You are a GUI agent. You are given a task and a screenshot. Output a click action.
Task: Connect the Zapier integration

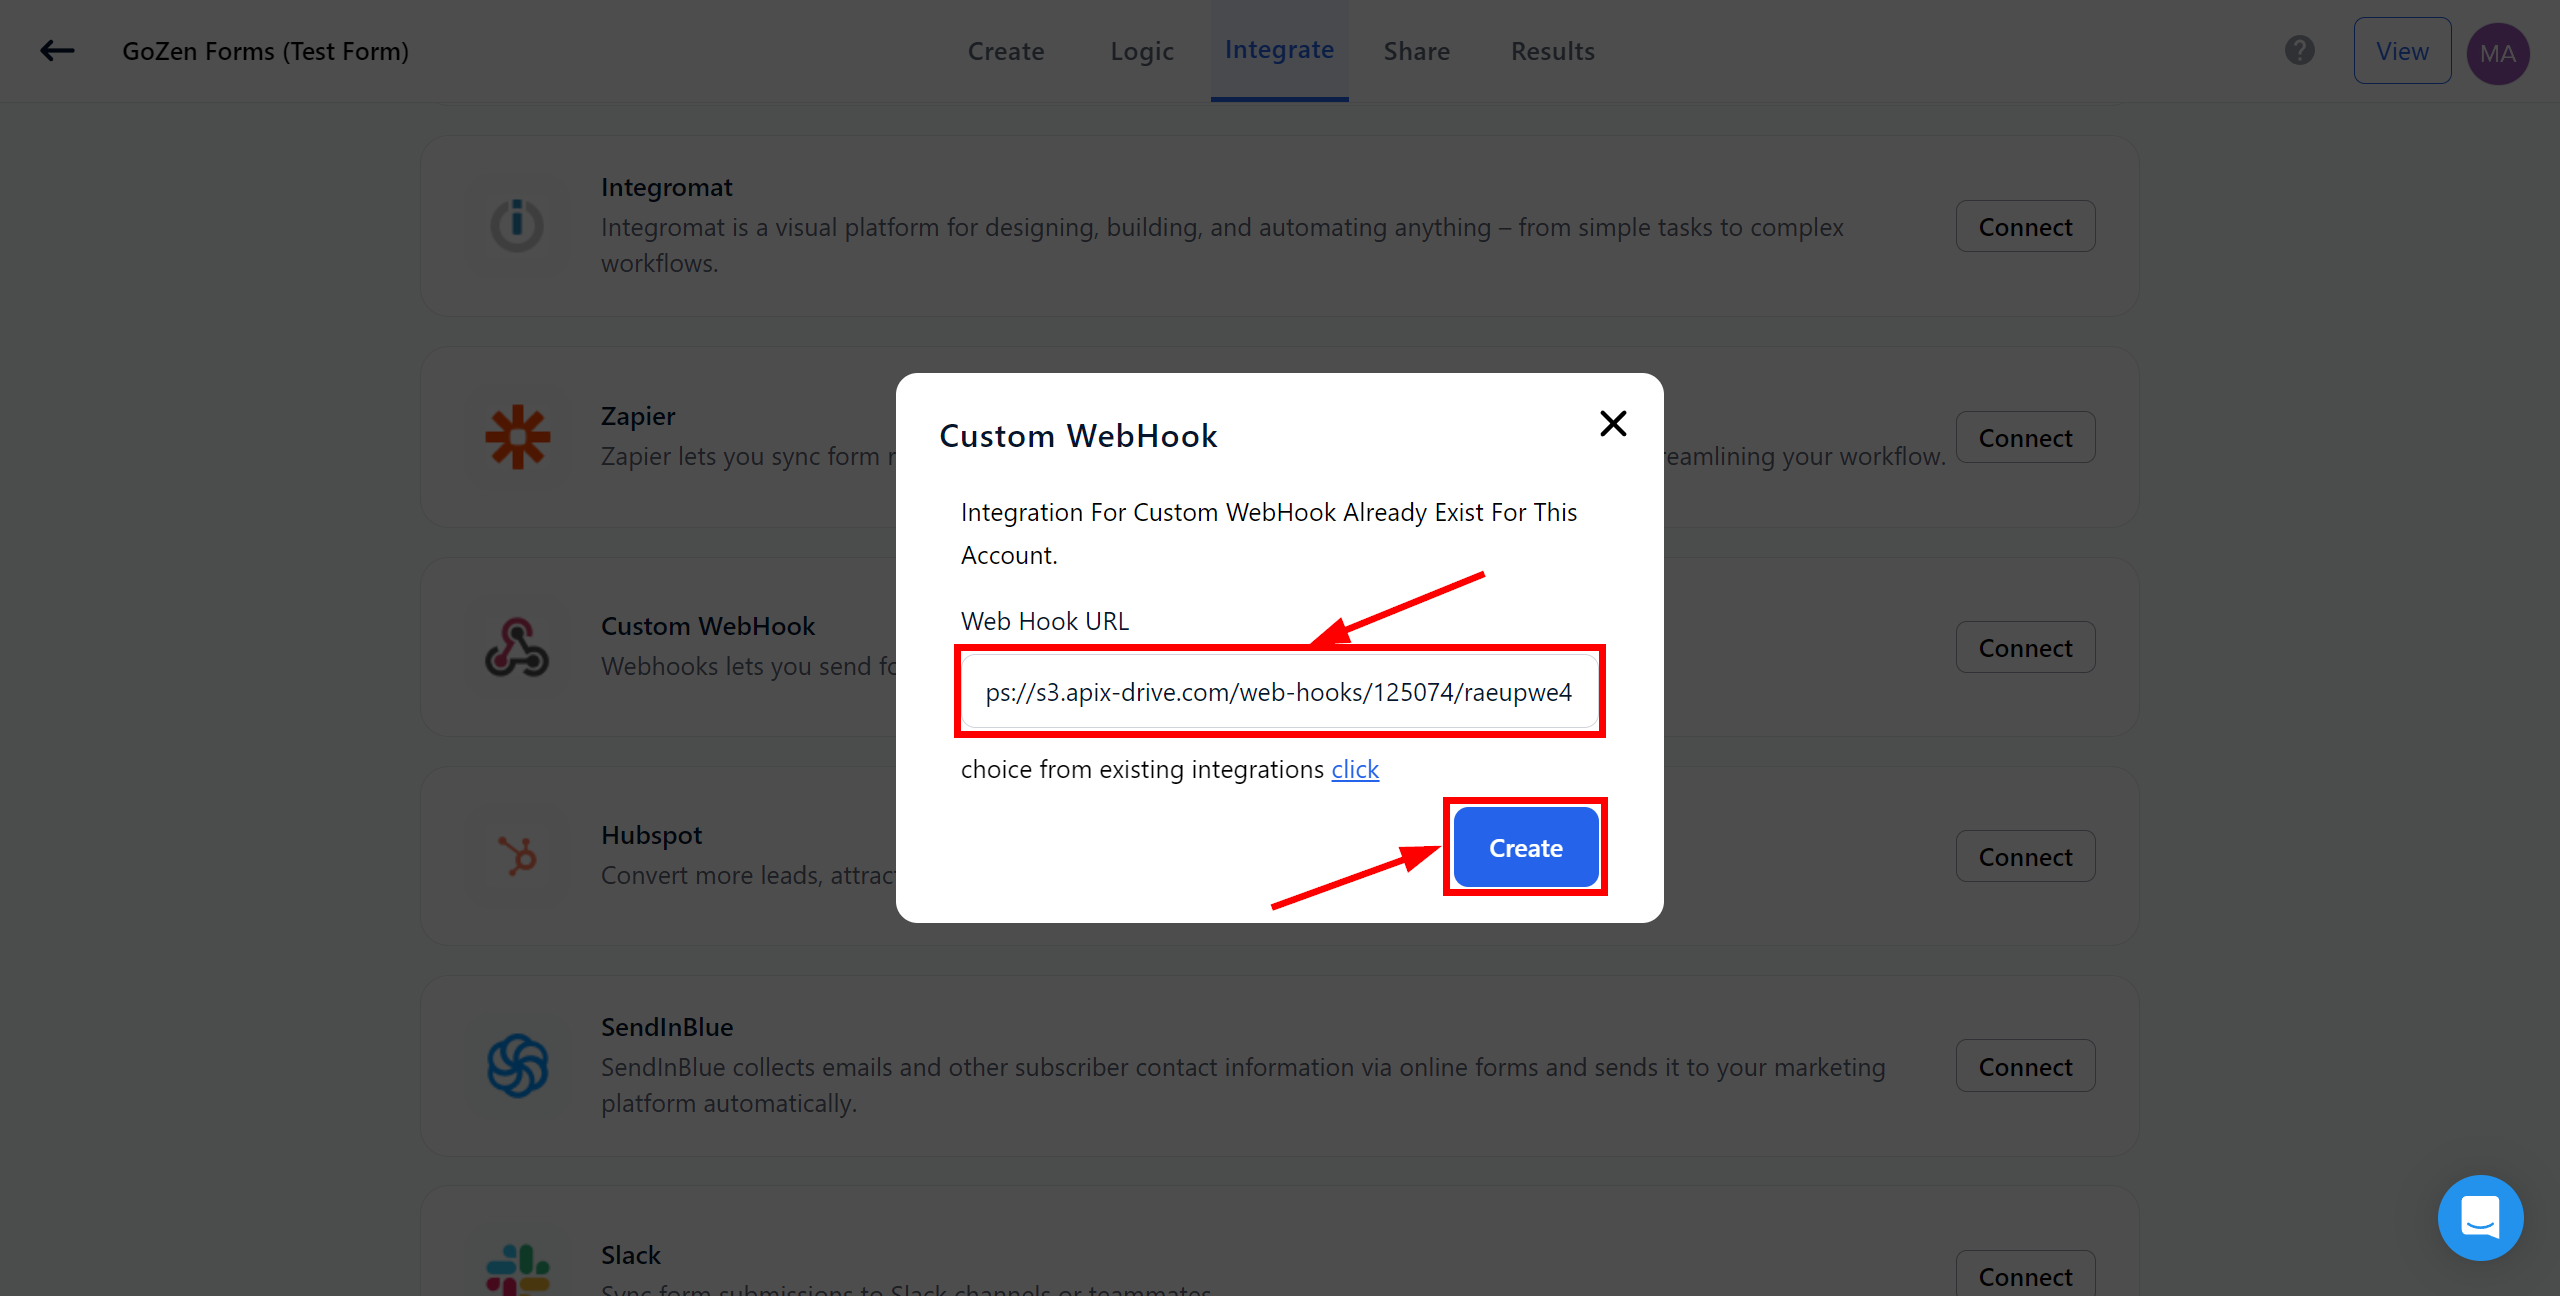(2025, 436)
